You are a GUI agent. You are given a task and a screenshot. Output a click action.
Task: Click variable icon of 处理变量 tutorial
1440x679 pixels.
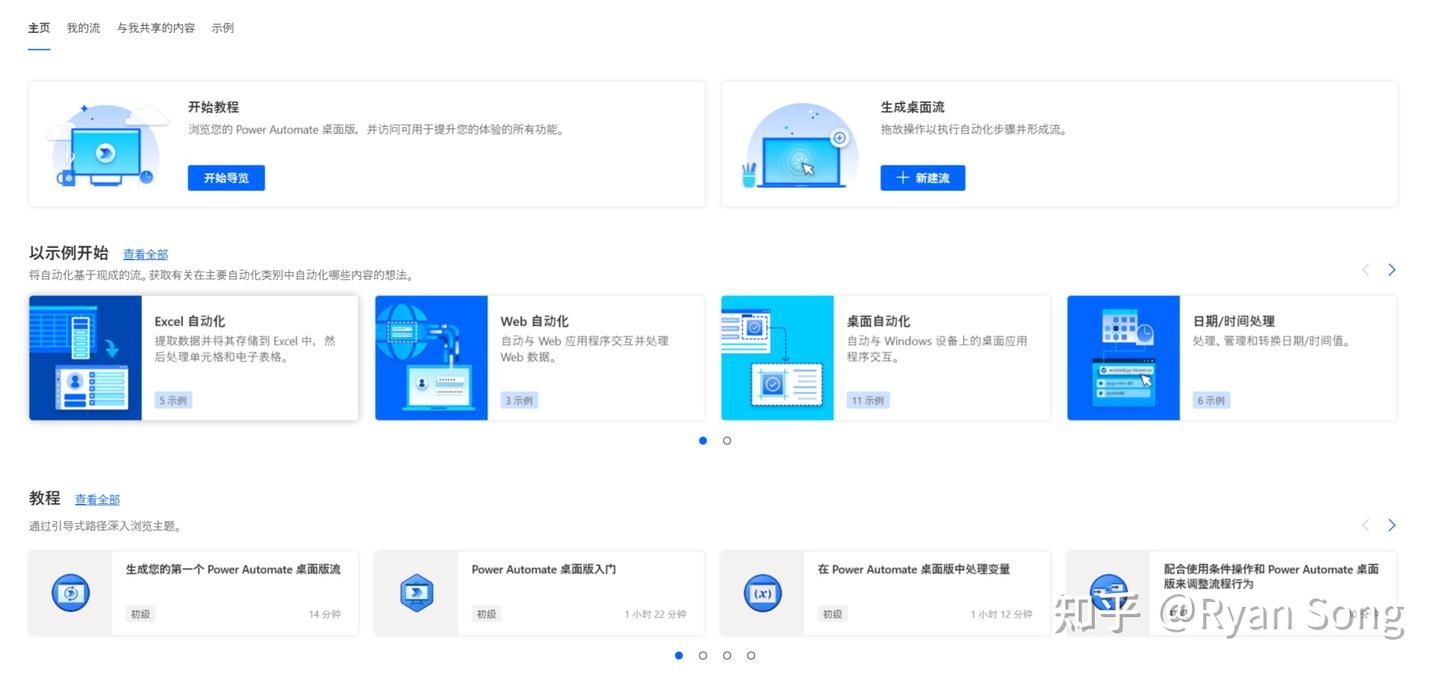tap(763, 593)
